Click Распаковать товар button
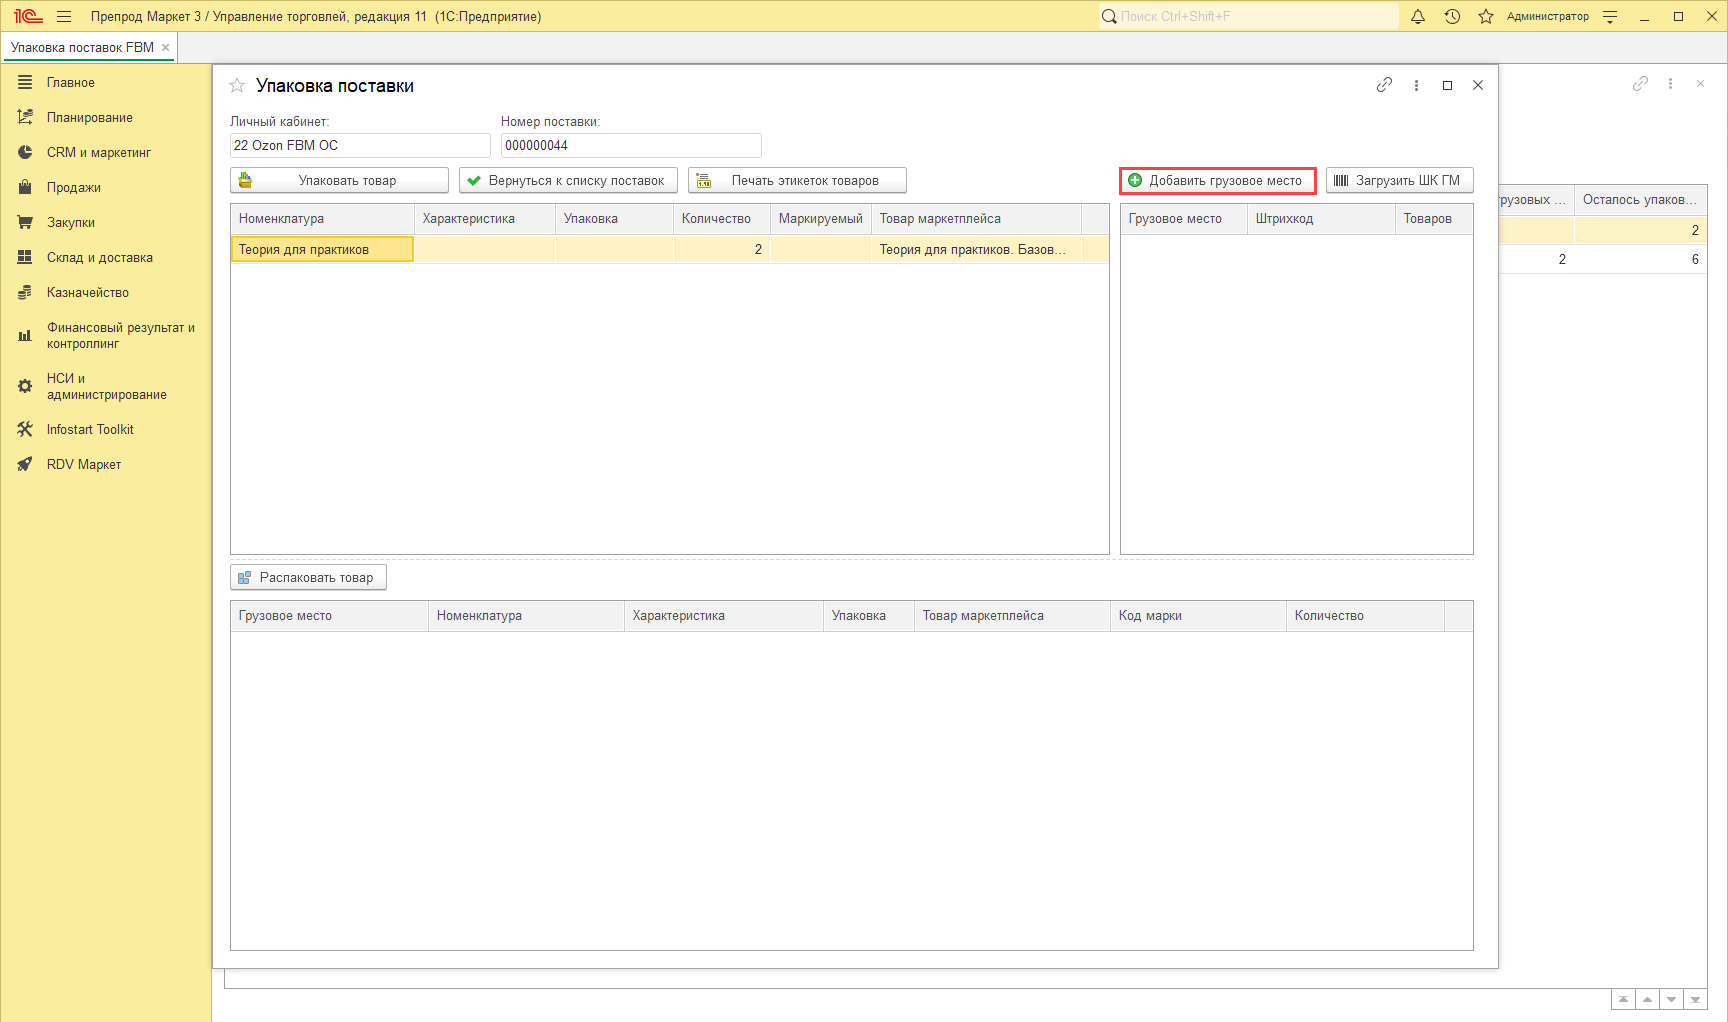 [x=308, y=578]
